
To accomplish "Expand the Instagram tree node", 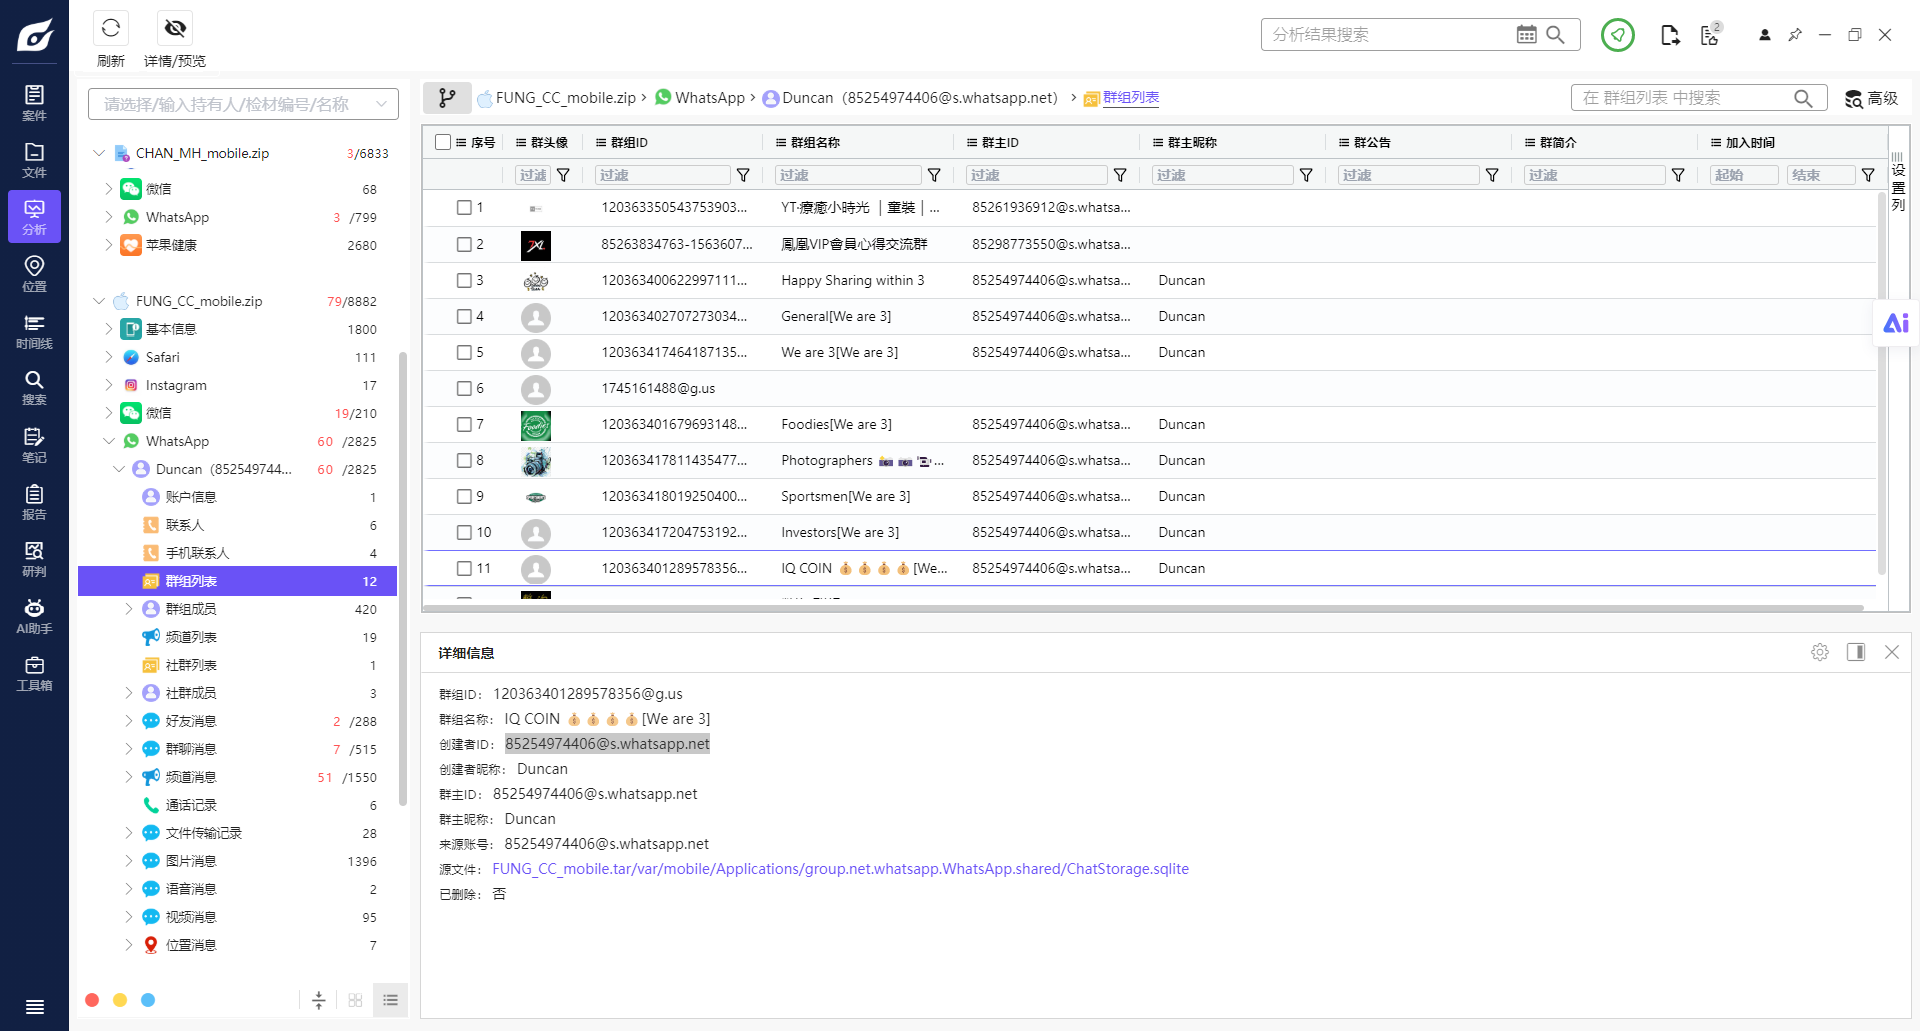I will (x=109, y=385).
